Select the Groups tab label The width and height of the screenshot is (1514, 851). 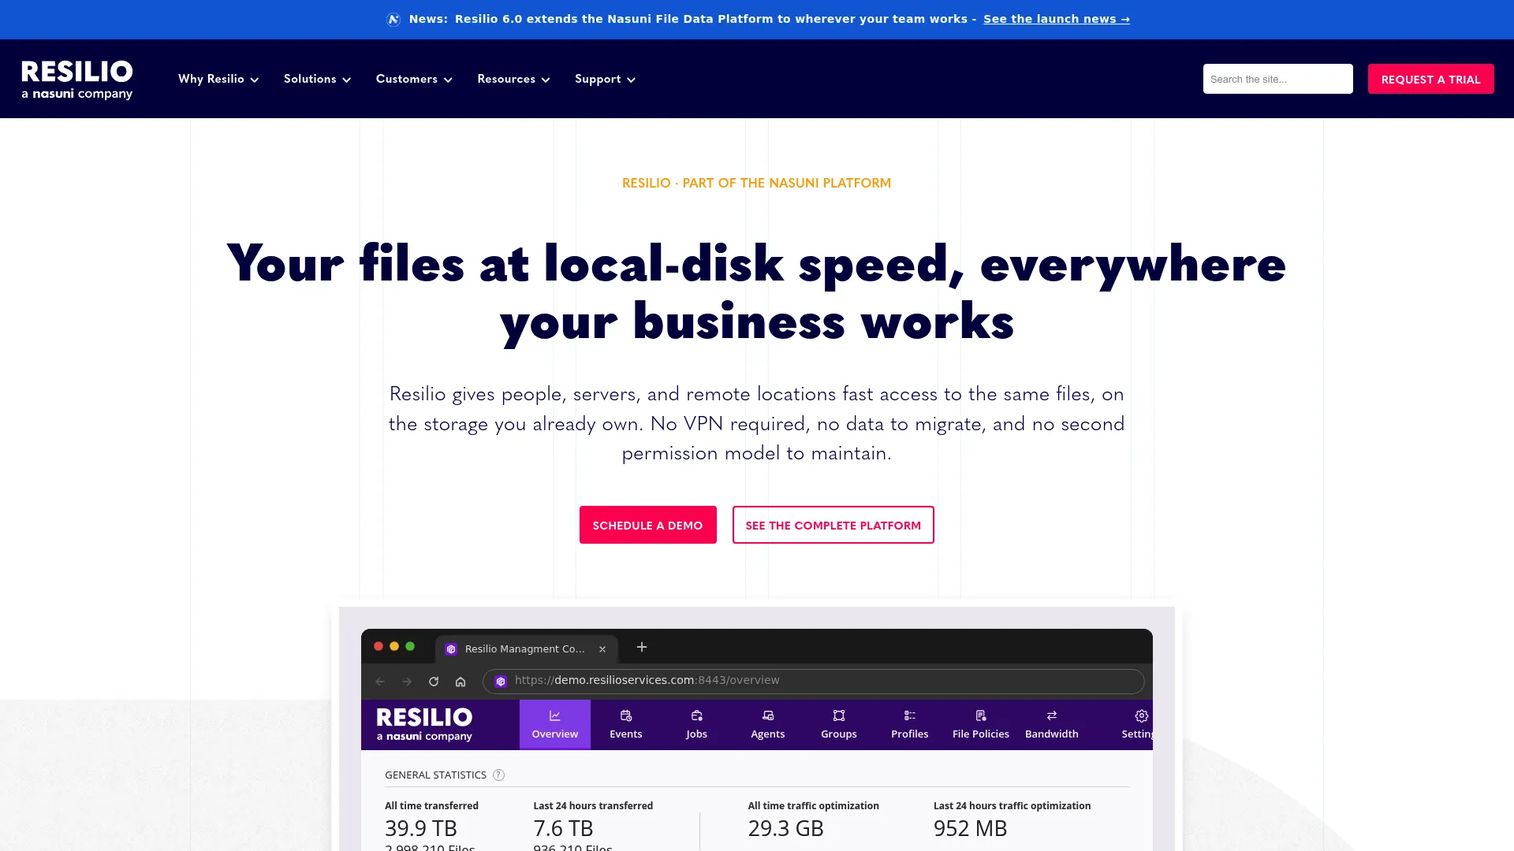[839, 734]
